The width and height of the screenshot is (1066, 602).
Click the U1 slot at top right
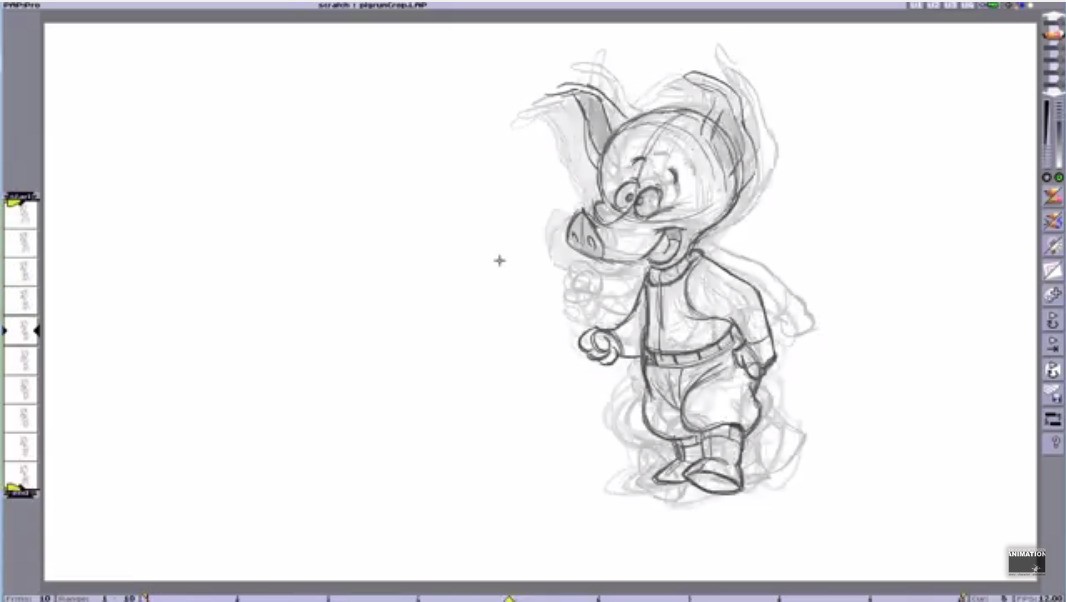pyautogui.click(x=917, y=4)
